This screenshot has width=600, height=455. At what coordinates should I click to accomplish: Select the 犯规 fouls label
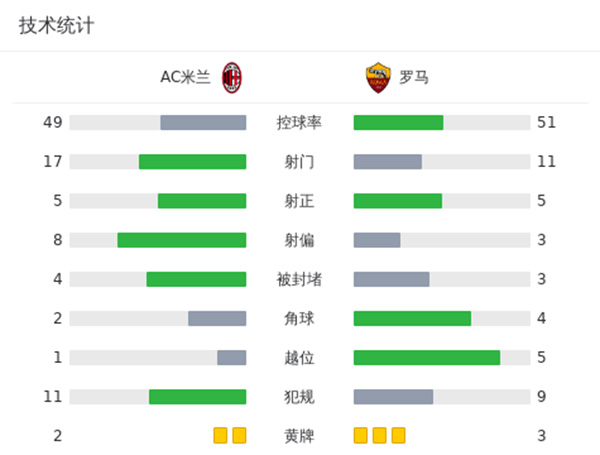300,397
